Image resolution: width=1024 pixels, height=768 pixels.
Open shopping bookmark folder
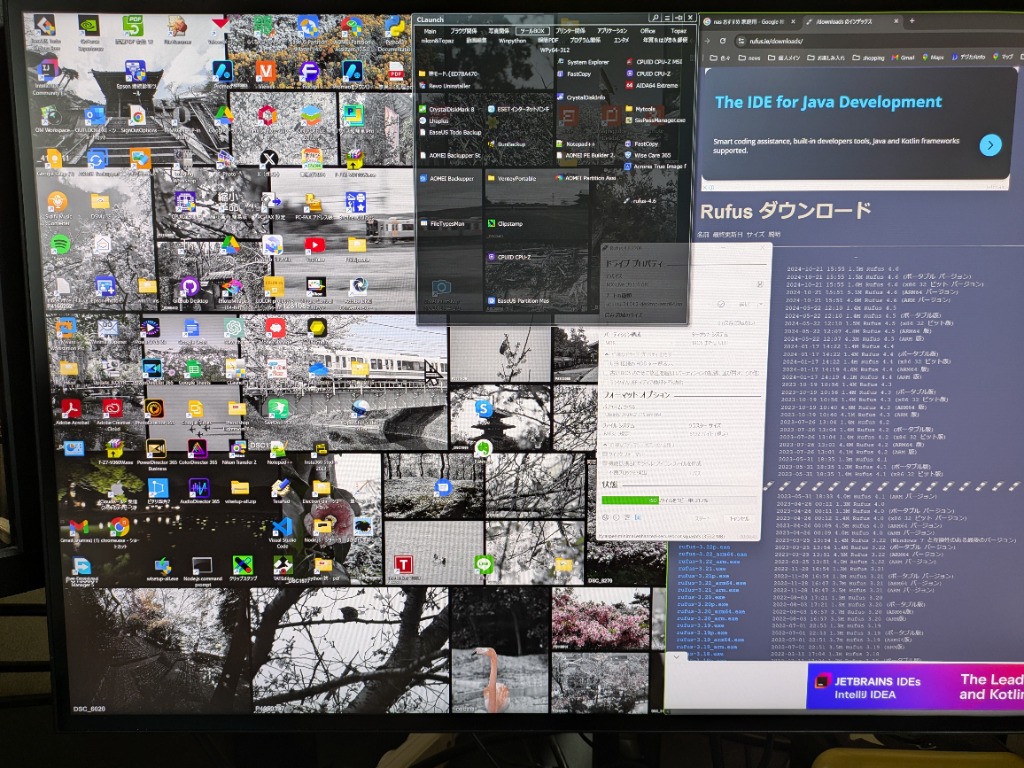pyautogui.click(x=869, y=57)
